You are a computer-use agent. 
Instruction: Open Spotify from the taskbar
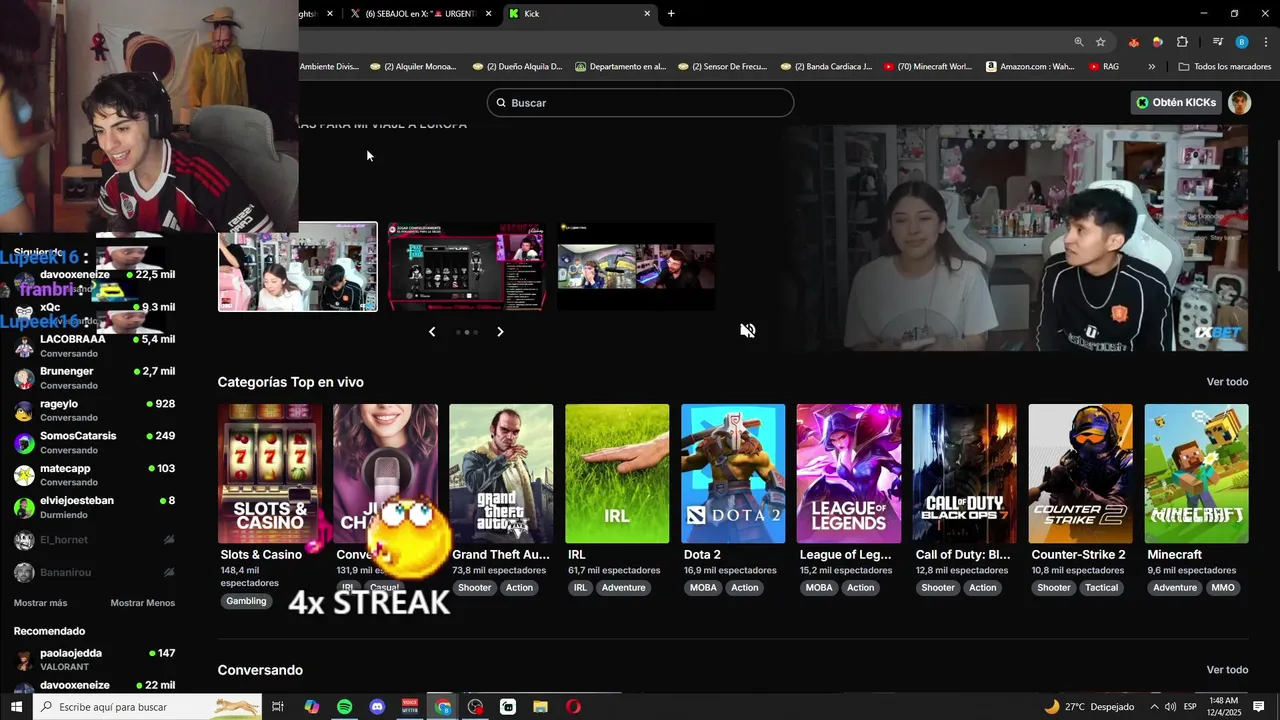[344, 707]
